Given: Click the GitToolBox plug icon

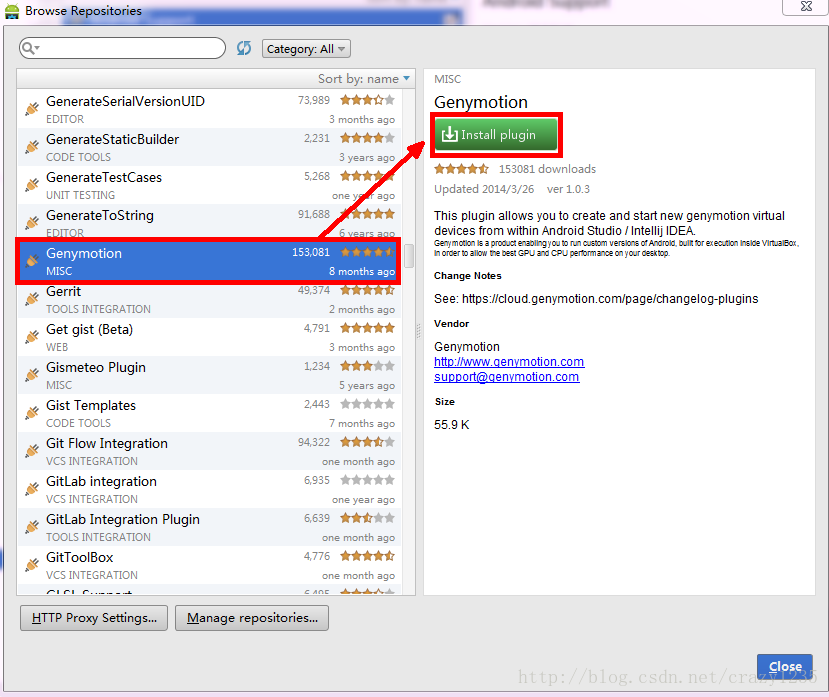Looking at the screenshot, I should tap(32, 565).
